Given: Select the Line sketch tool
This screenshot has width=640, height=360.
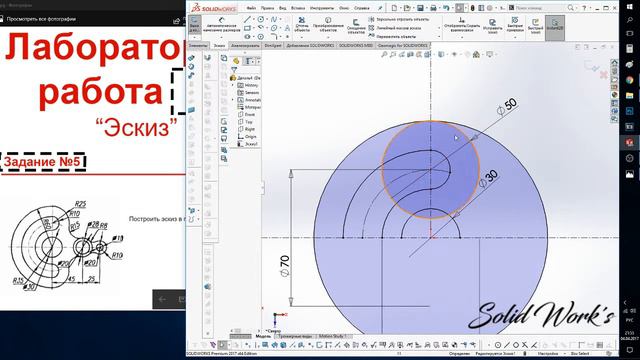Looking at the screenshot, I should (247, 19).
